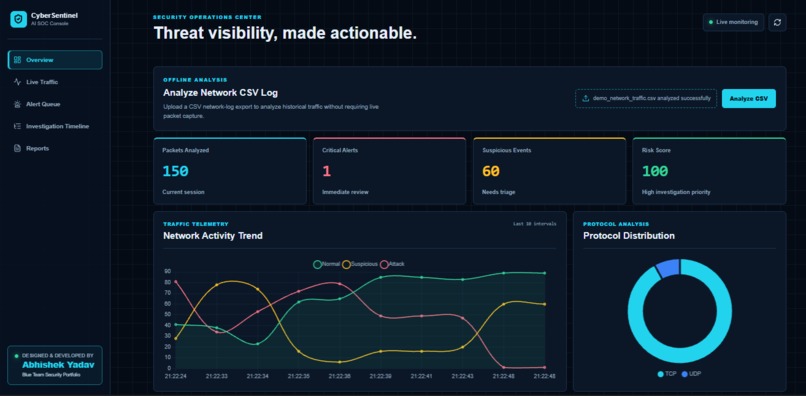Open the Reports section
The height and width of the screenshot is (396, 806).
55,148
